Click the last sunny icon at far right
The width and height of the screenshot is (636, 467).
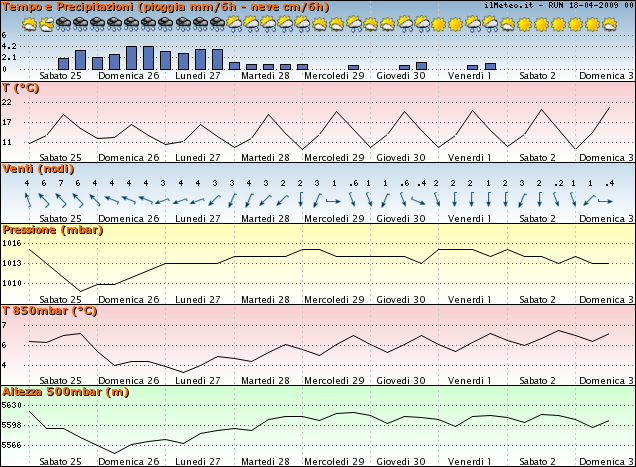coord(612,22)
